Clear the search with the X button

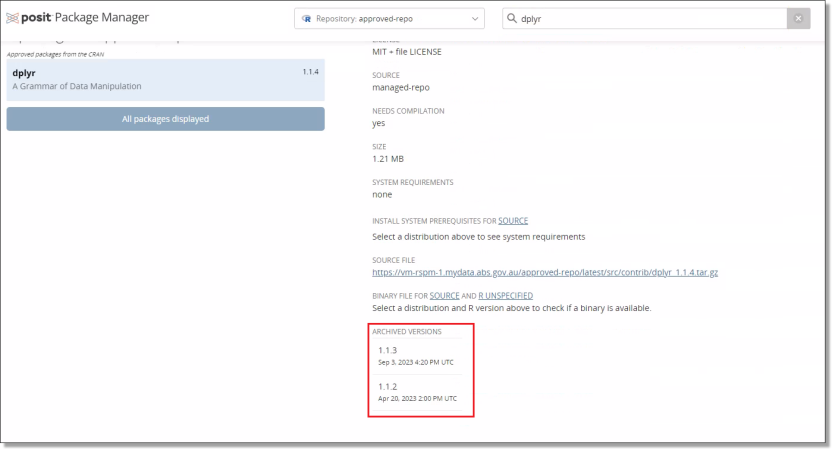tap(797, 19)
